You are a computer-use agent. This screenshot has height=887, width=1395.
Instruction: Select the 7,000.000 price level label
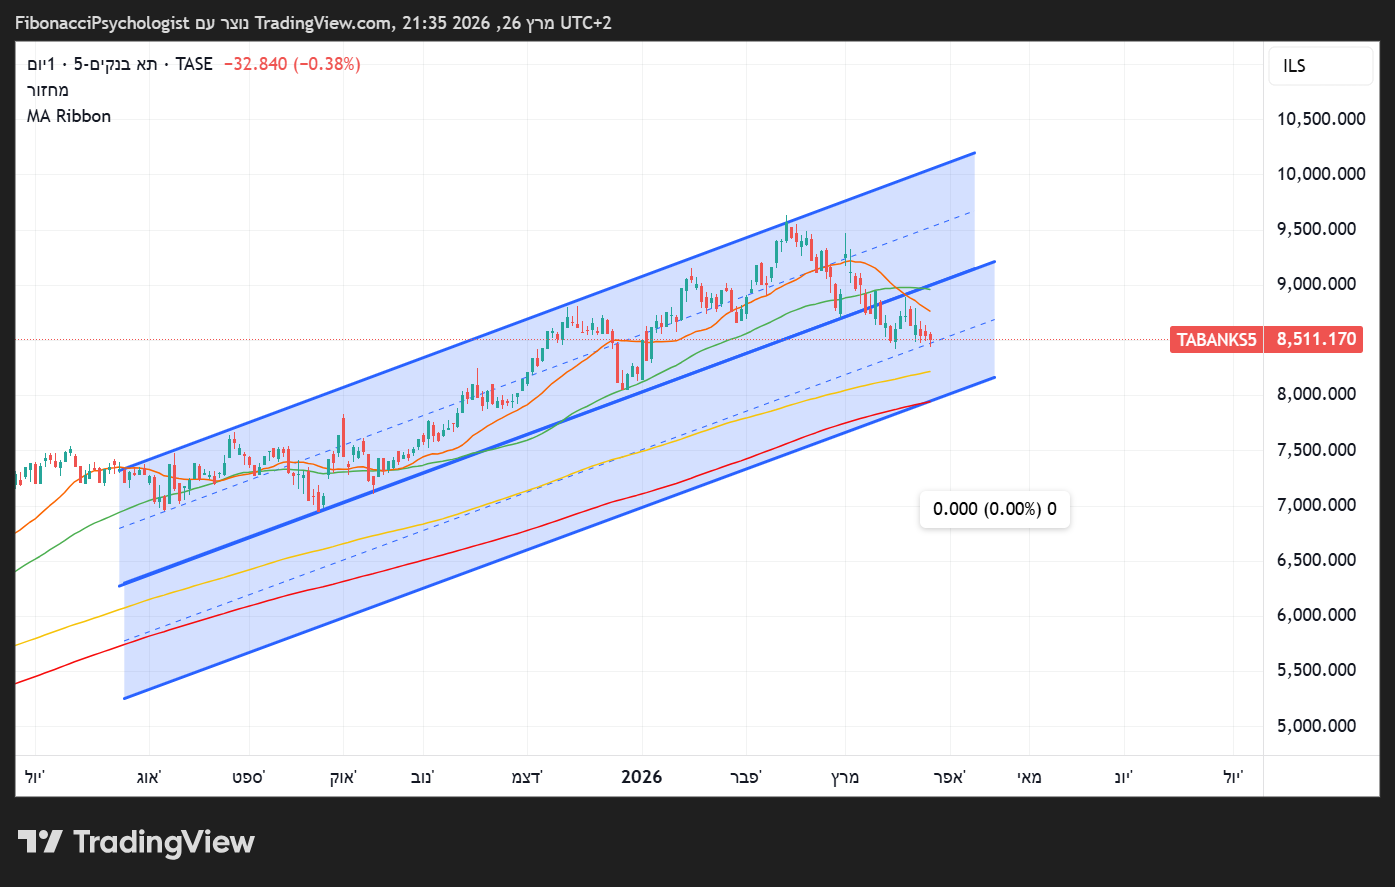tap(1317, 505)
